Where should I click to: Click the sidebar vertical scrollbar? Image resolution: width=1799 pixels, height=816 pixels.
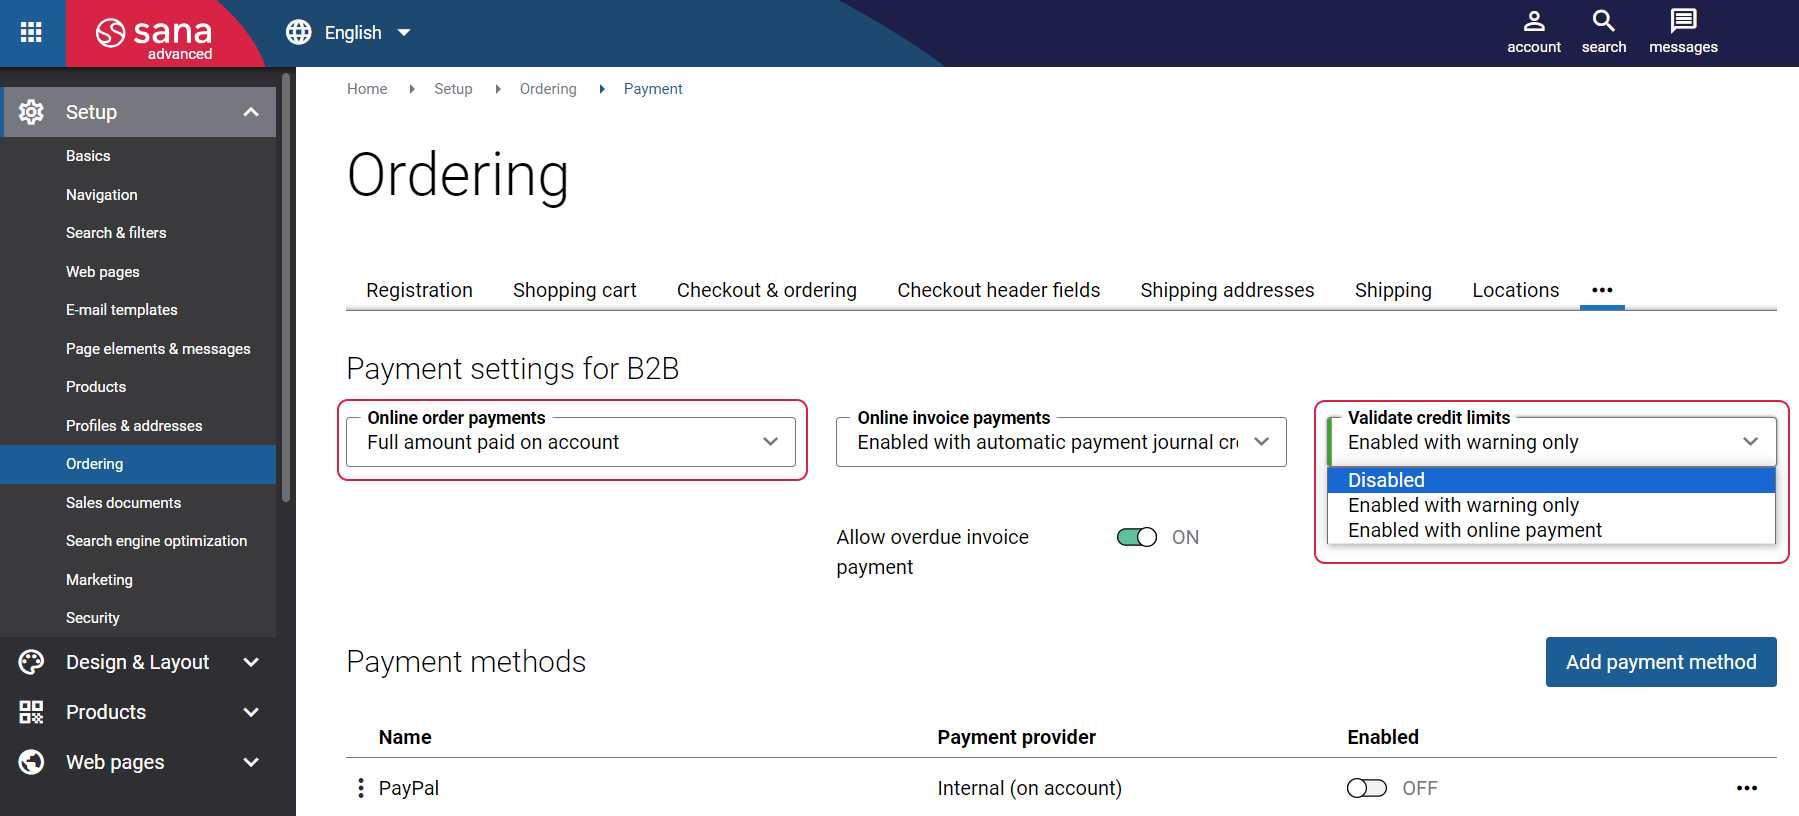coord(286,287)
